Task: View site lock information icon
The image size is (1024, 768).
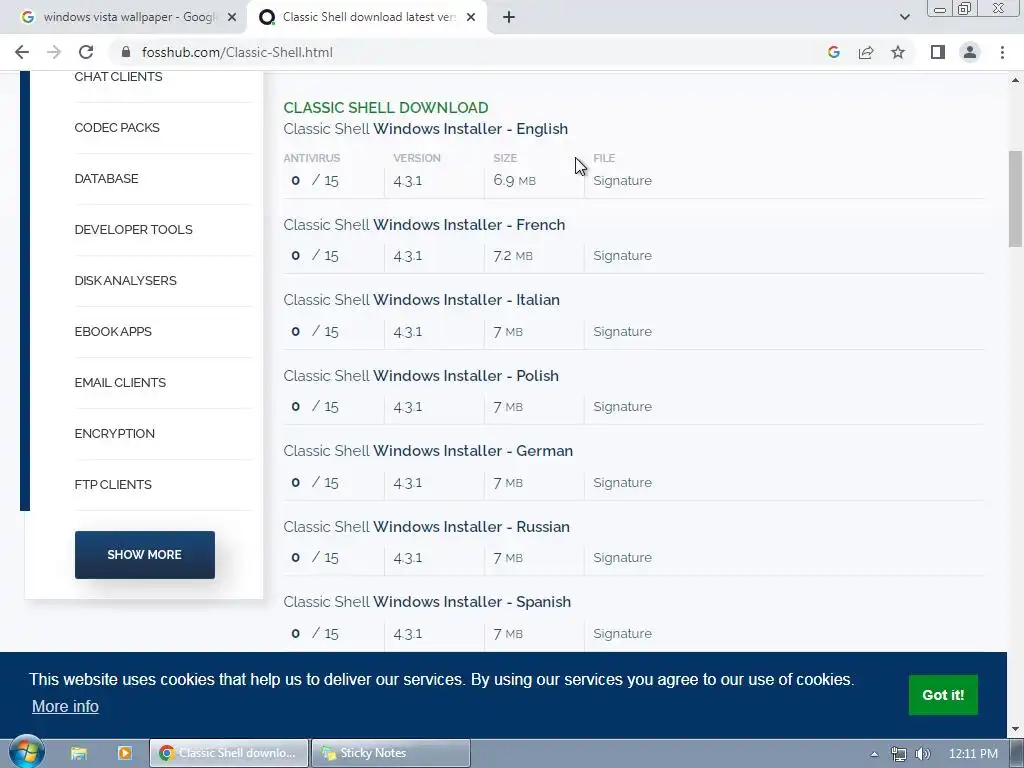Action: 125,52
